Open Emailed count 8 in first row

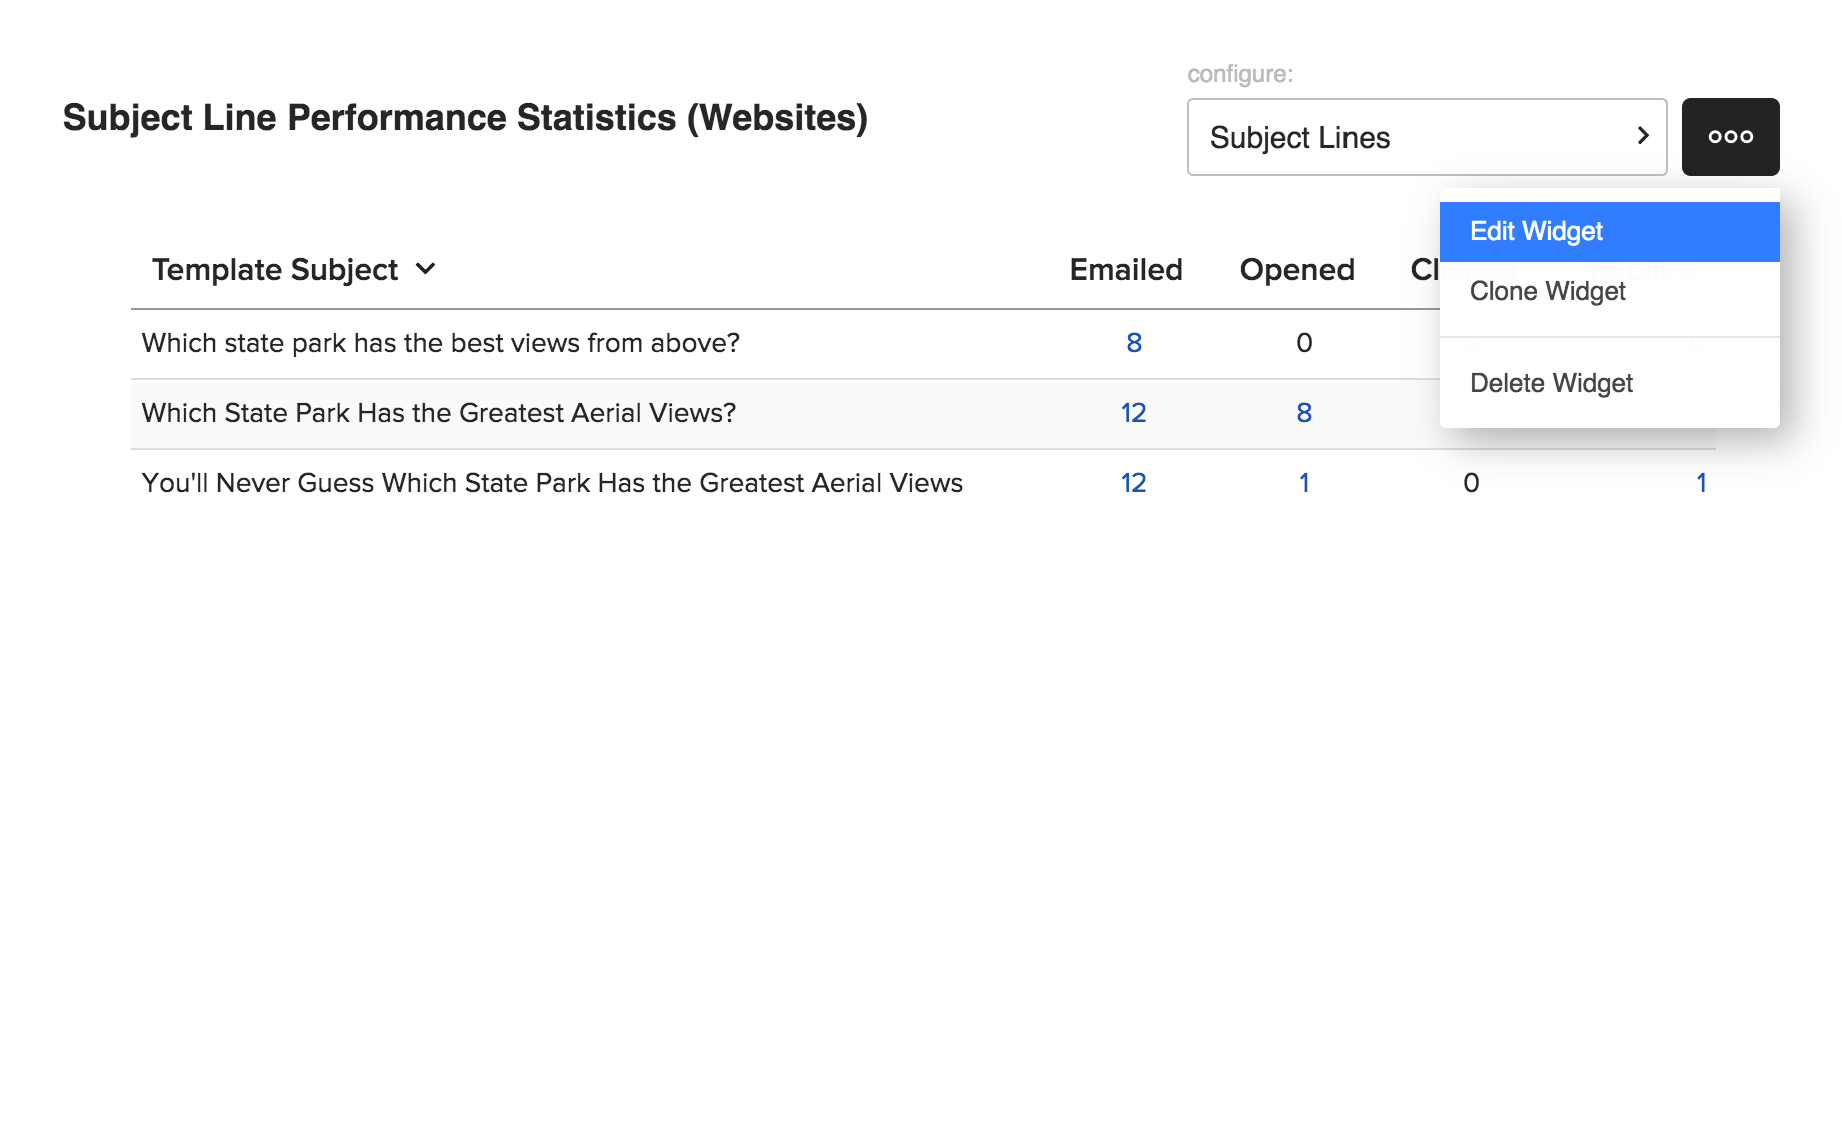click(x=1133, y=343)
